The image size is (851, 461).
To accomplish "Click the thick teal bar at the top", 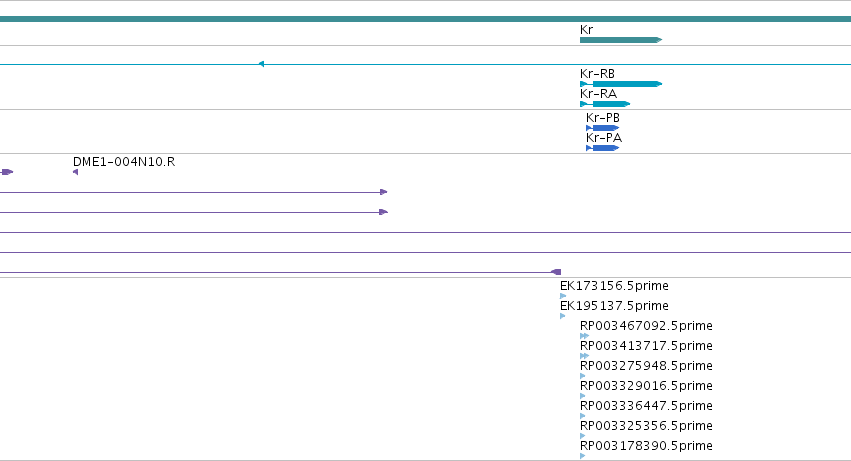I will tap(426, 19).
